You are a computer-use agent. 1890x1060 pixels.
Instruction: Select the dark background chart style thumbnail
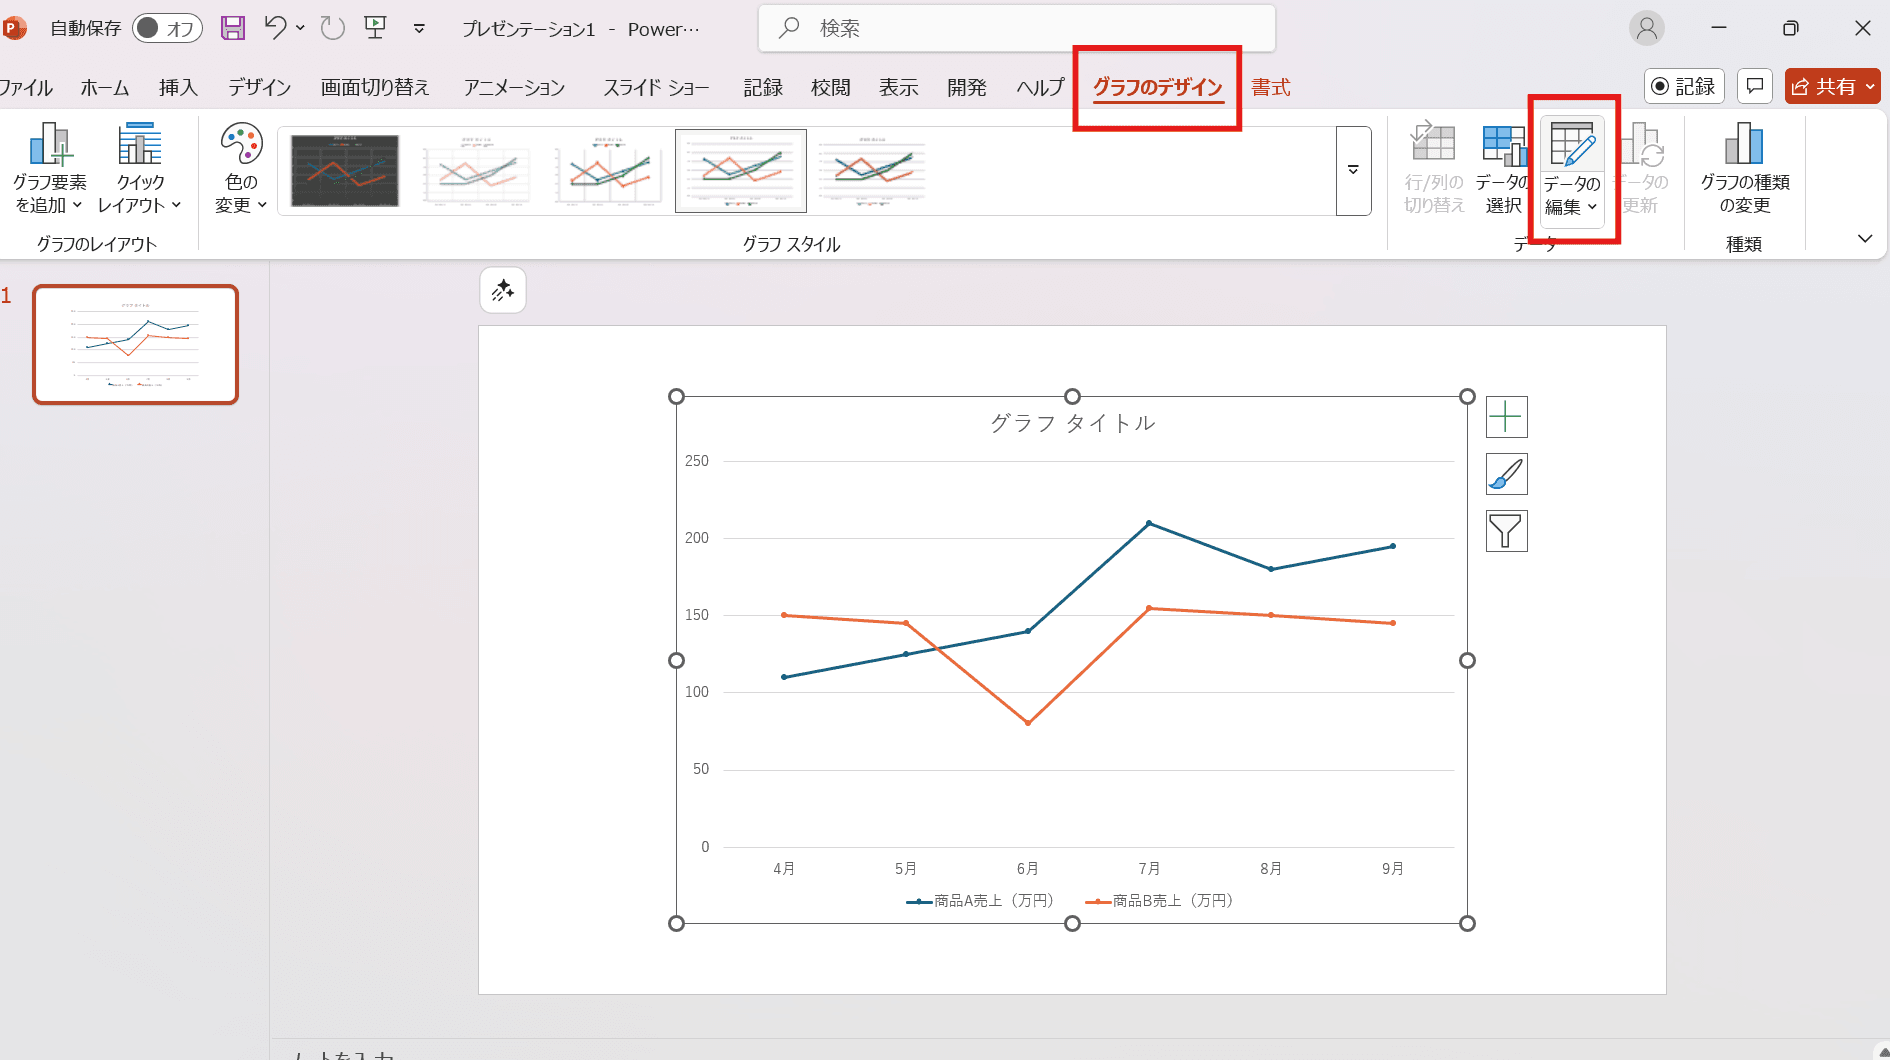(x=345, y=170)
